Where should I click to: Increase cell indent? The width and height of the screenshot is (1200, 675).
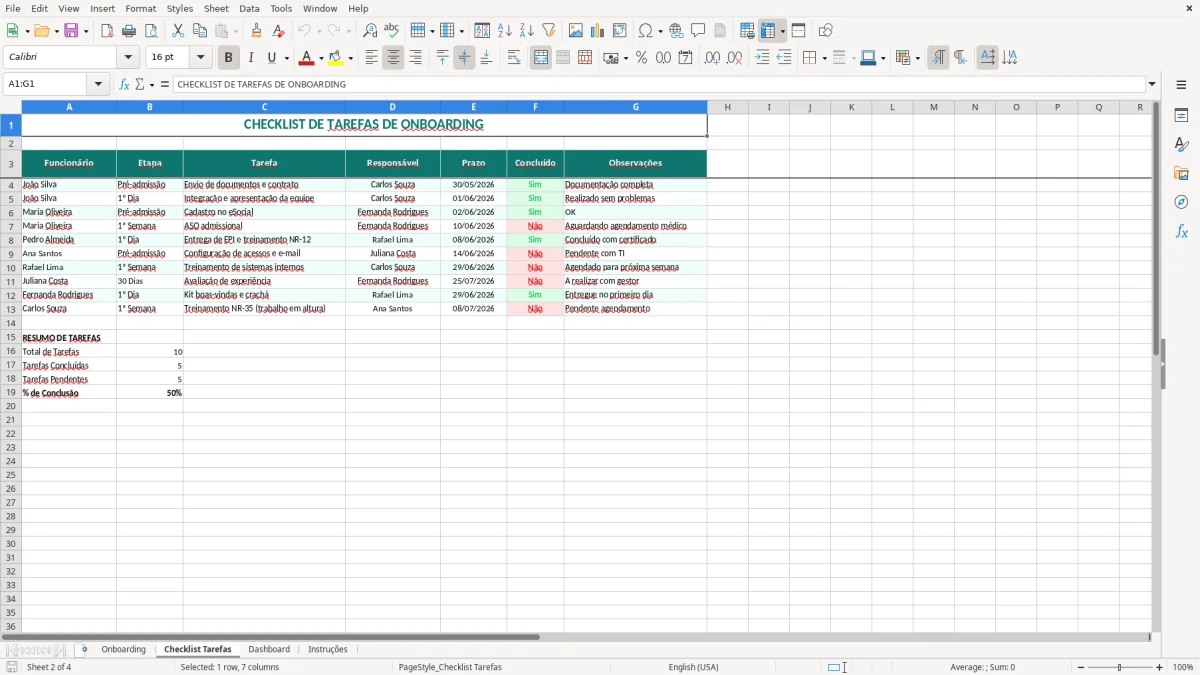click(762, 58)
